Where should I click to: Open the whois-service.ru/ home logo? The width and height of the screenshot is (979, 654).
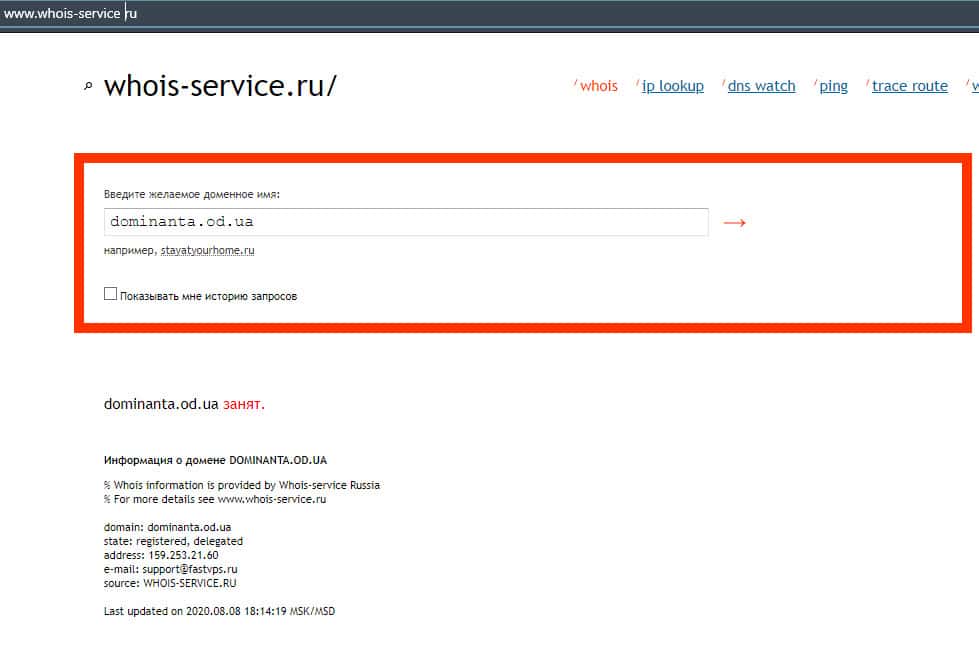[x=220, y=86]
